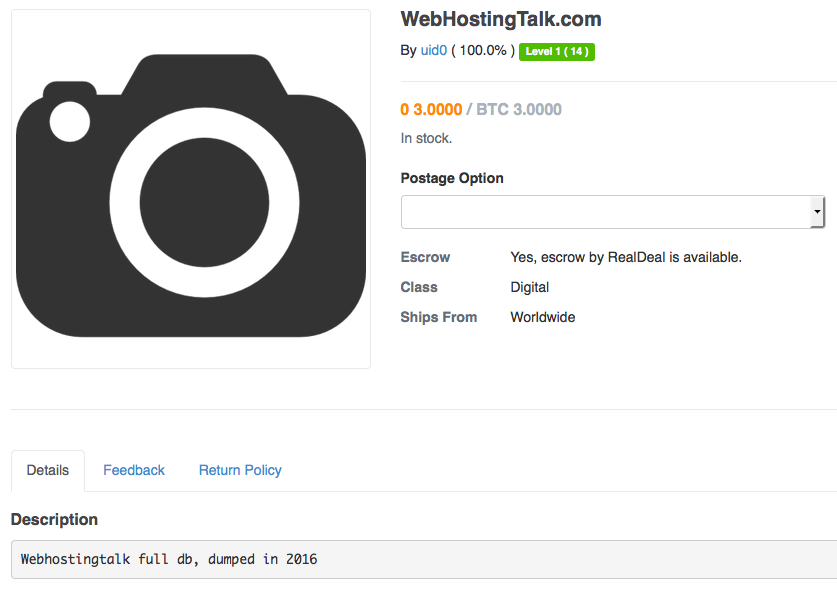Switch to the Feedback tab

click(x=134, y=470)
